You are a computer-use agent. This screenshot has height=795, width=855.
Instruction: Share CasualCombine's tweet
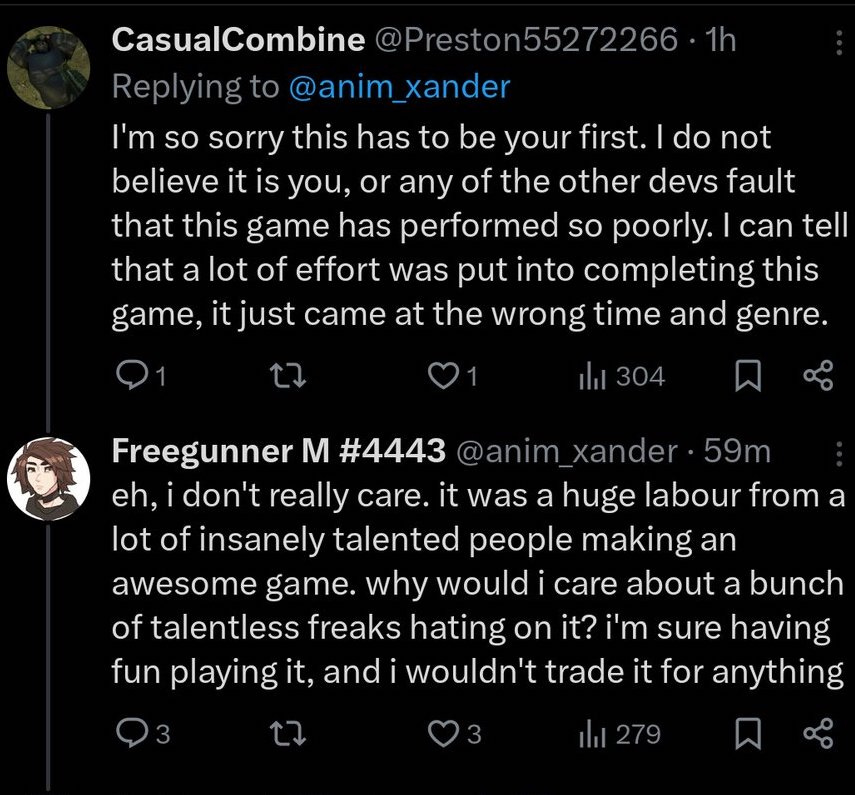[817, 376]
